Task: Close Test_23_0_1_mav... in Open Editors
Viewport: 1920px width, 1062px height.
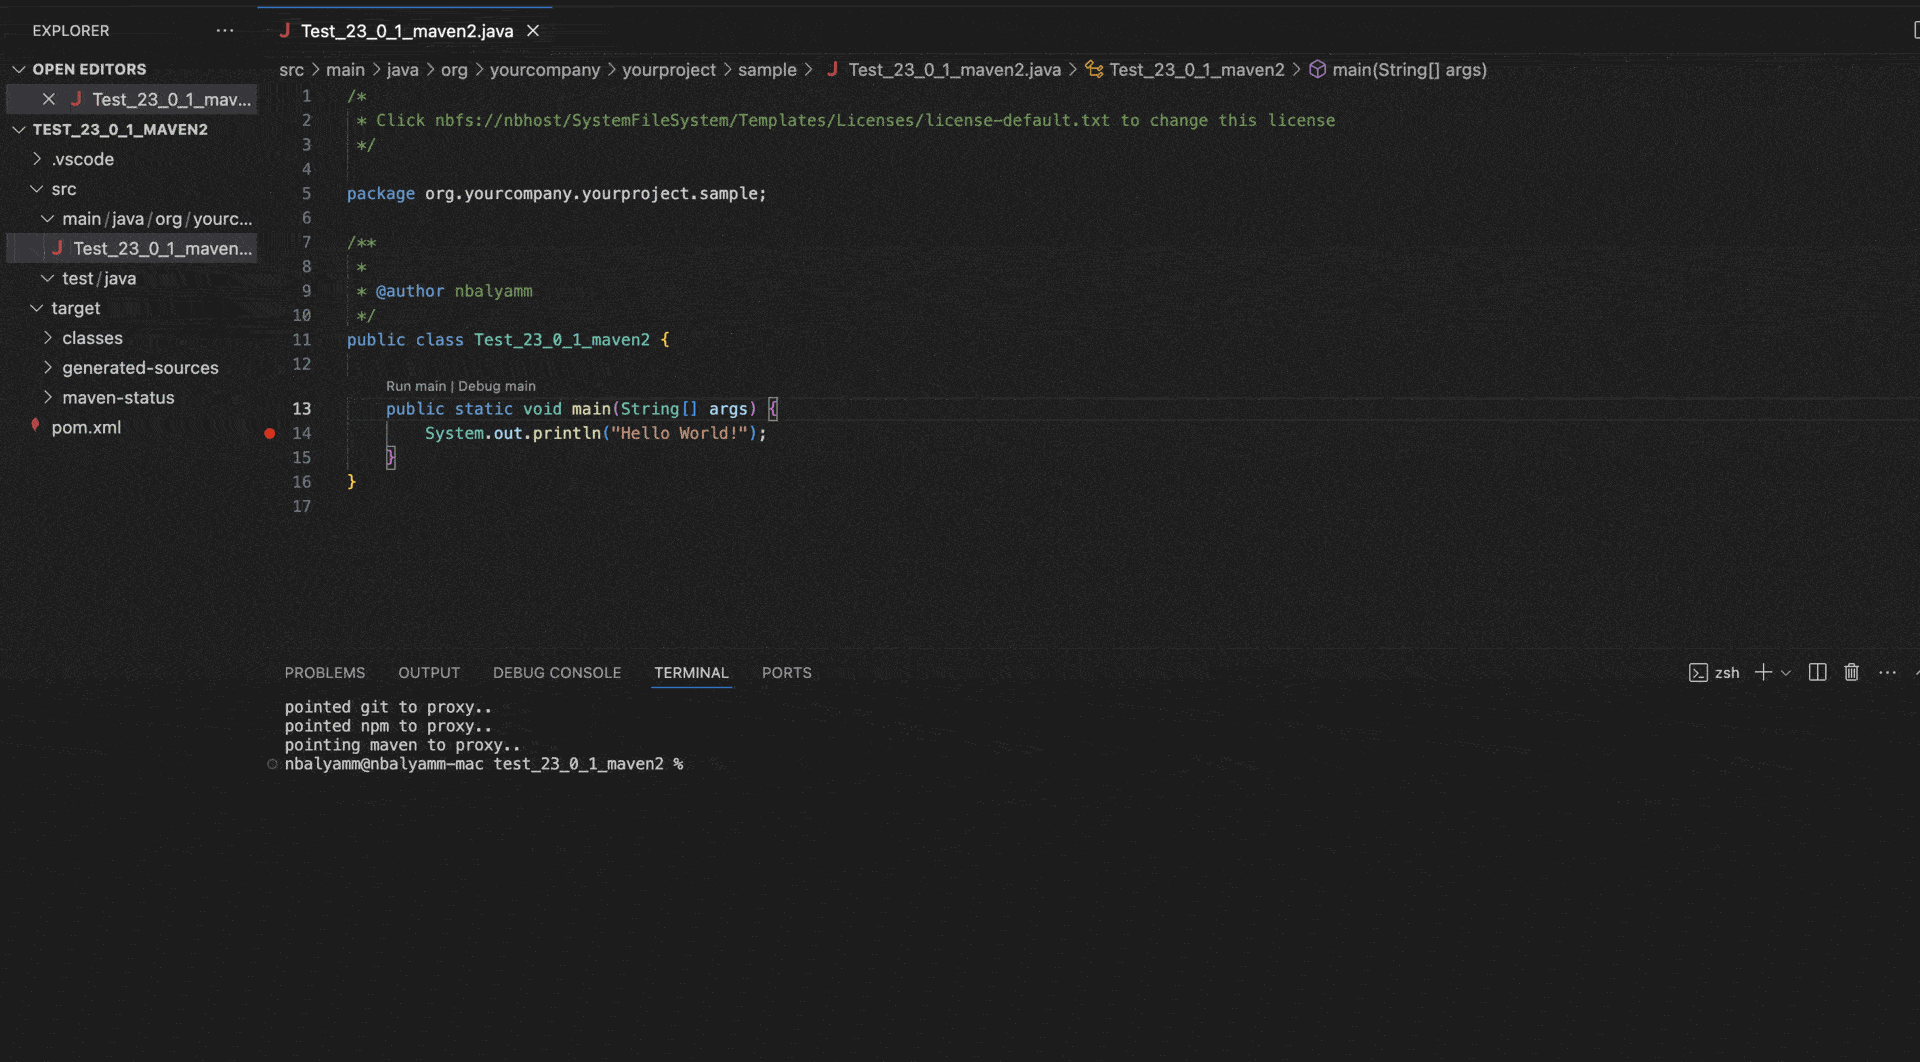Action: (x=48, y=99)
